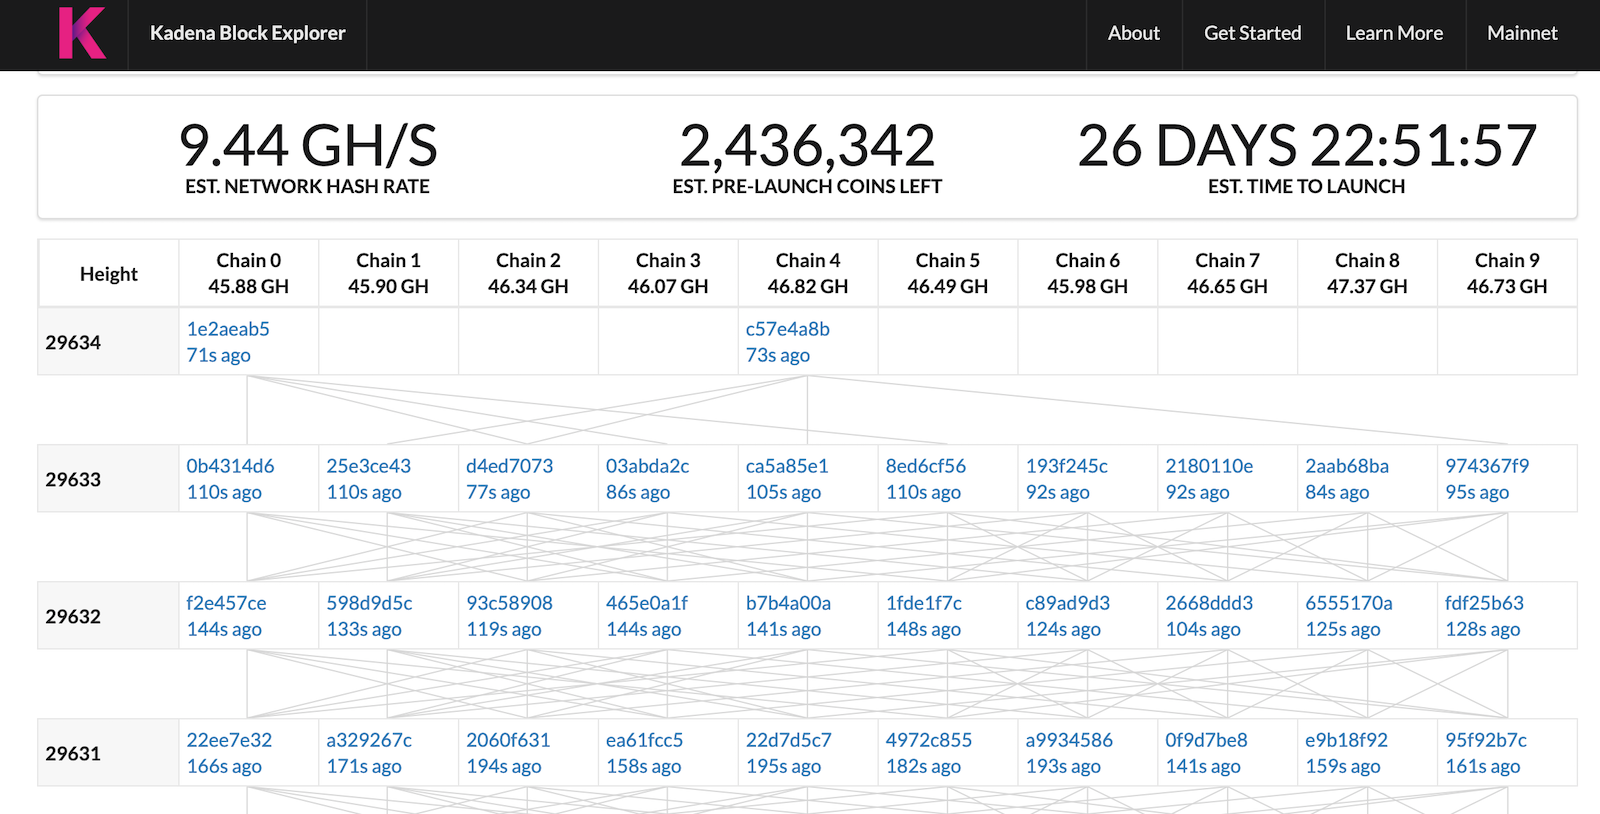The image size is (1600, 814).
Task: Open block d4ed7073
Action: [x=510, y=466]
